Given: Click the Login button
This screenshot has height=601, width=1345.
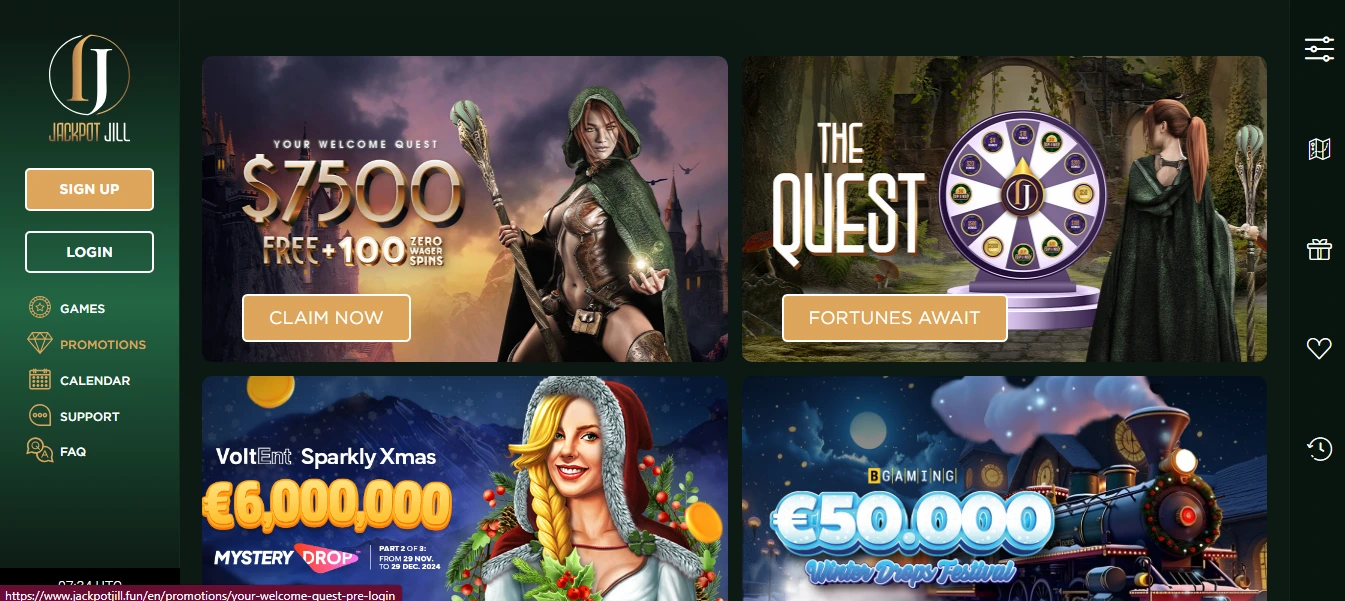Looking at the screenshot, I should (89, 252).
